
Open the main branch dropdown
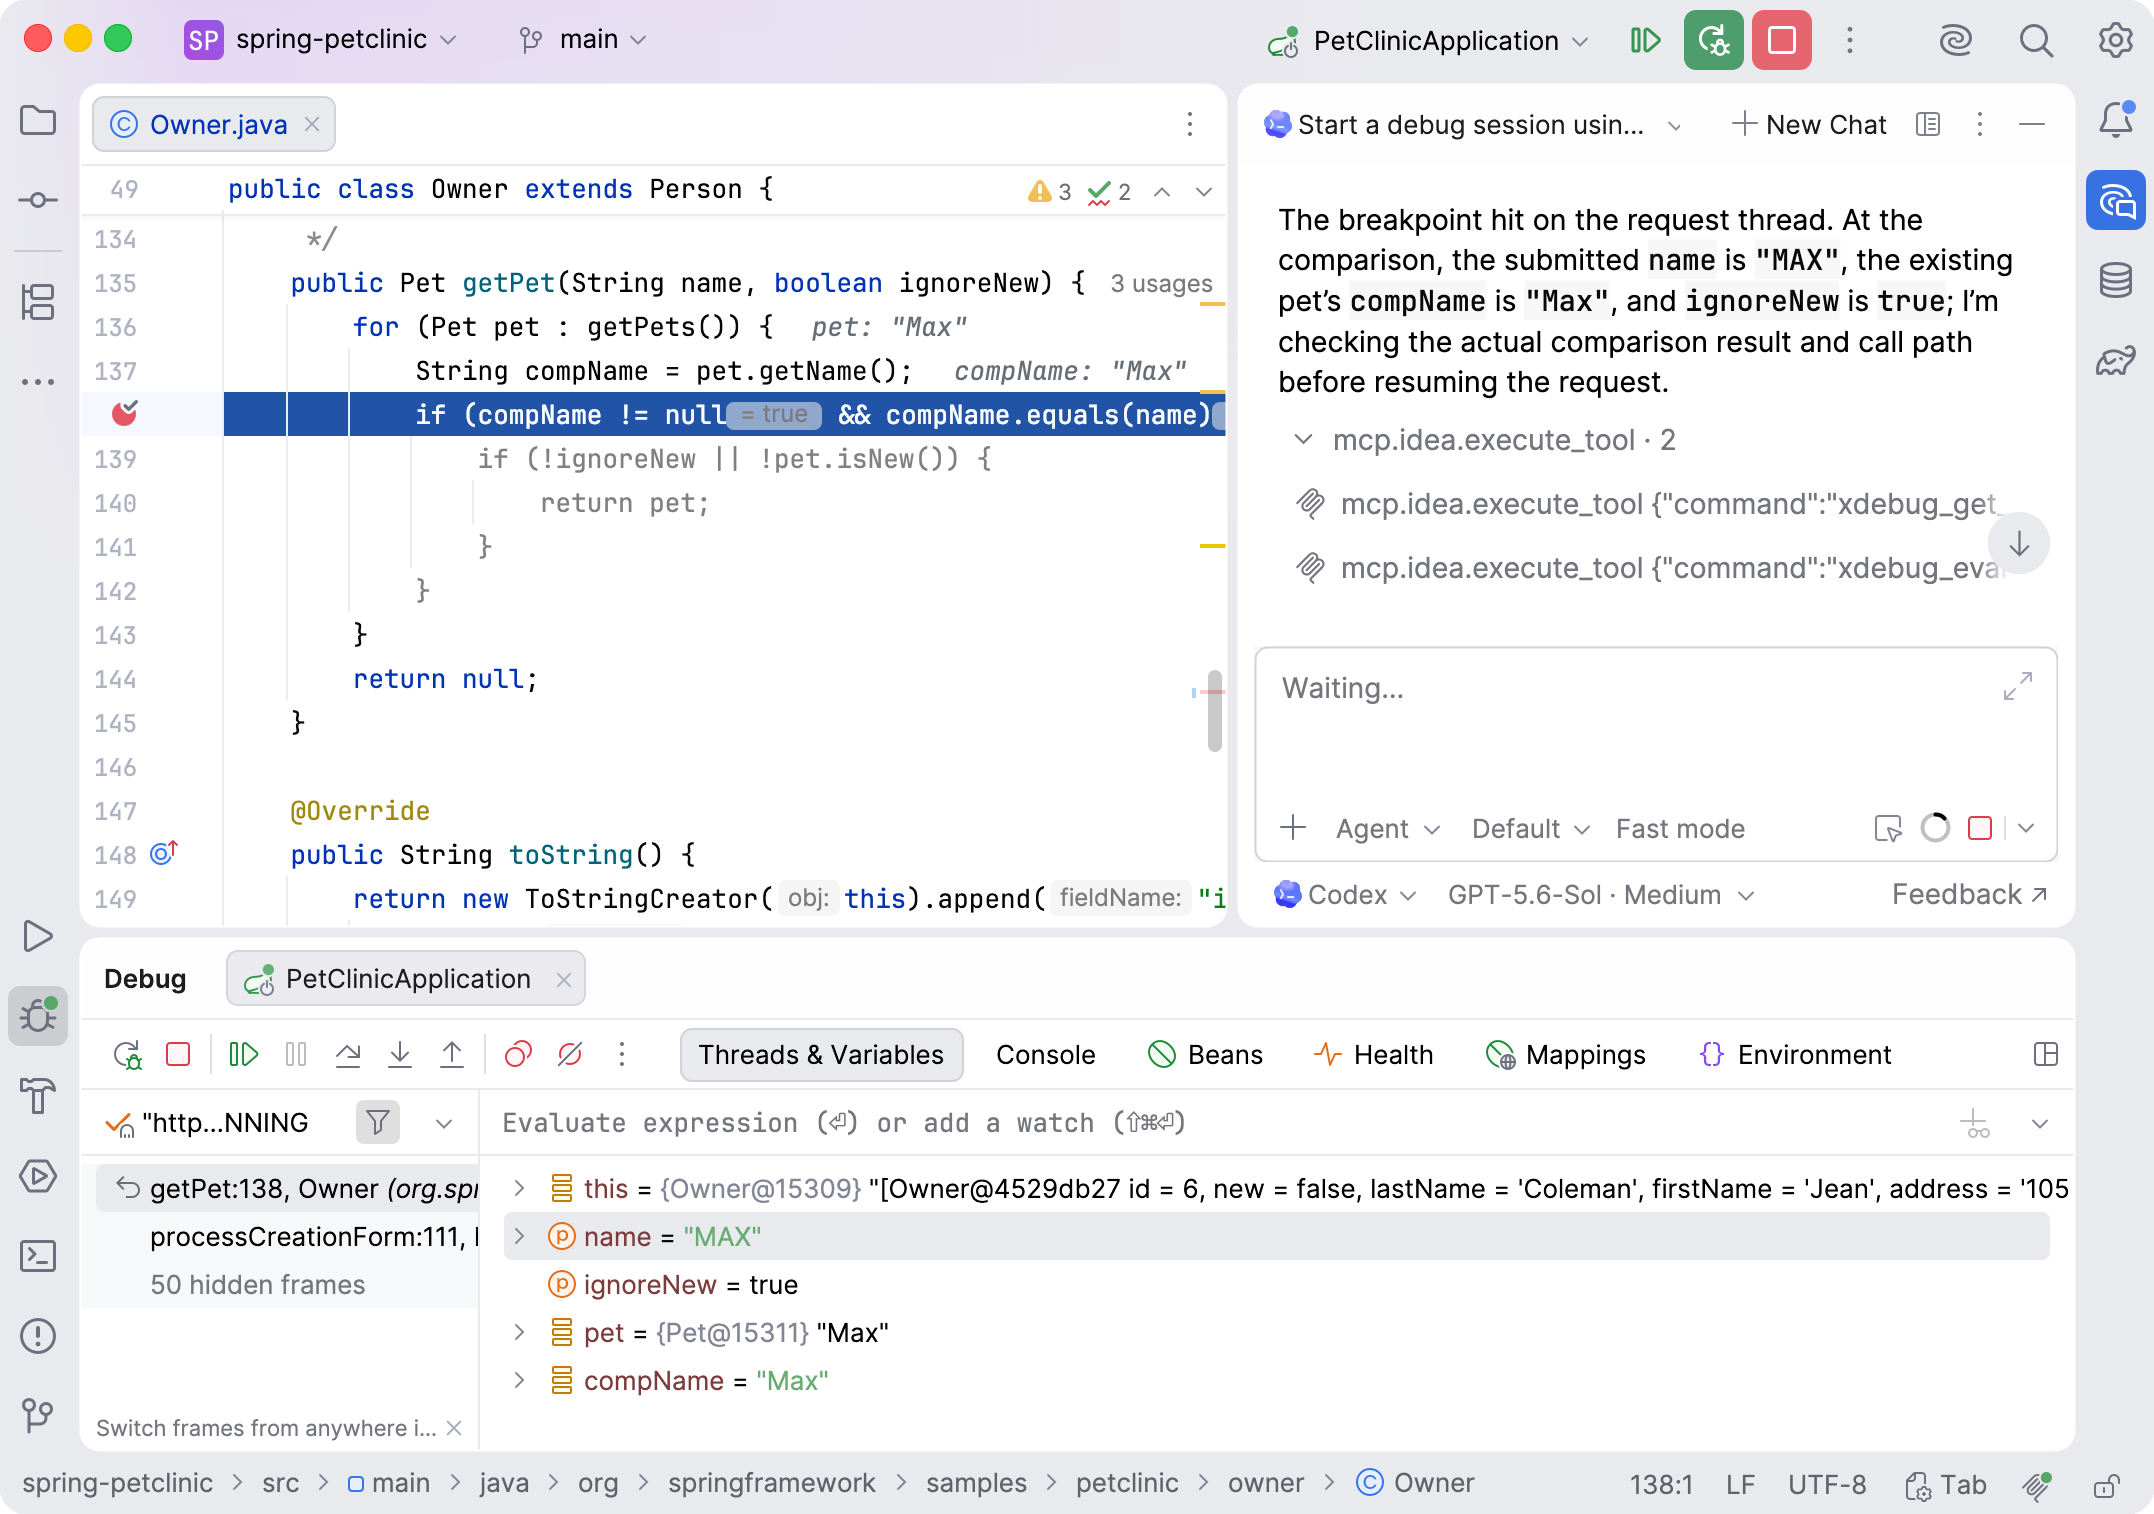click(584, 40)
